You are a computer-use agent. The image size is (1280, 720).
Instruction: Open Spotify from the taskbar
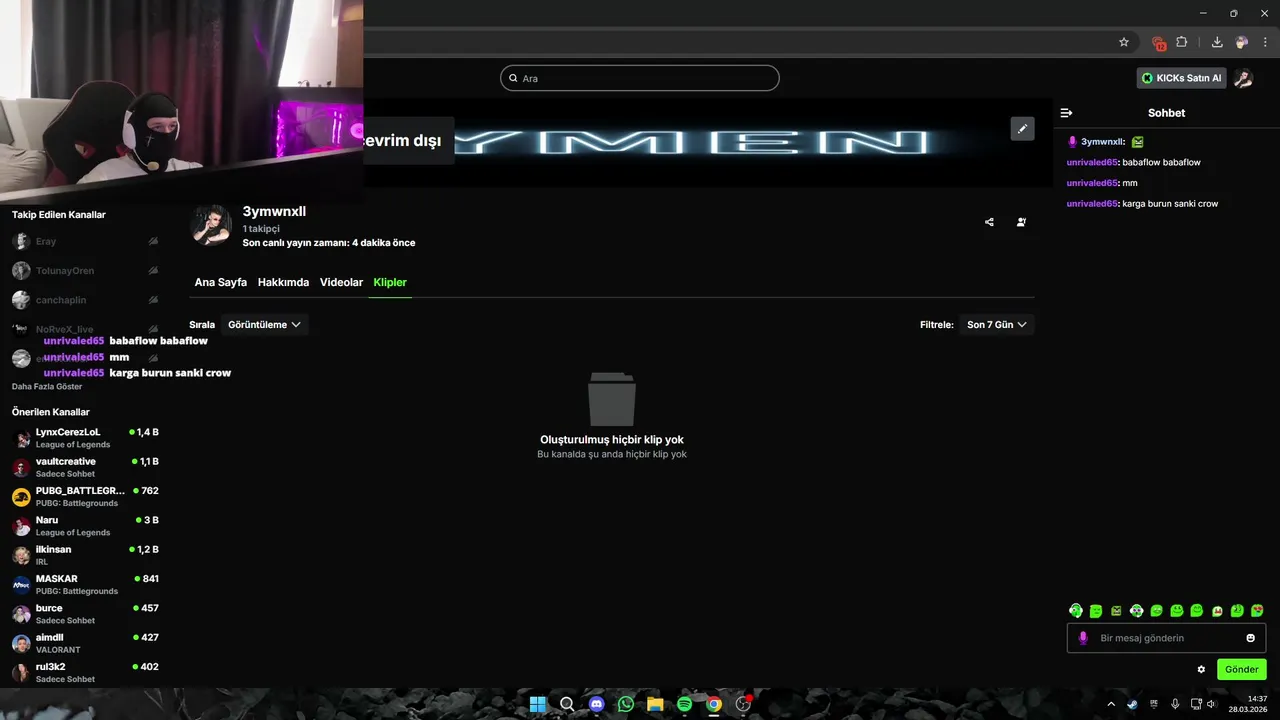684,704
